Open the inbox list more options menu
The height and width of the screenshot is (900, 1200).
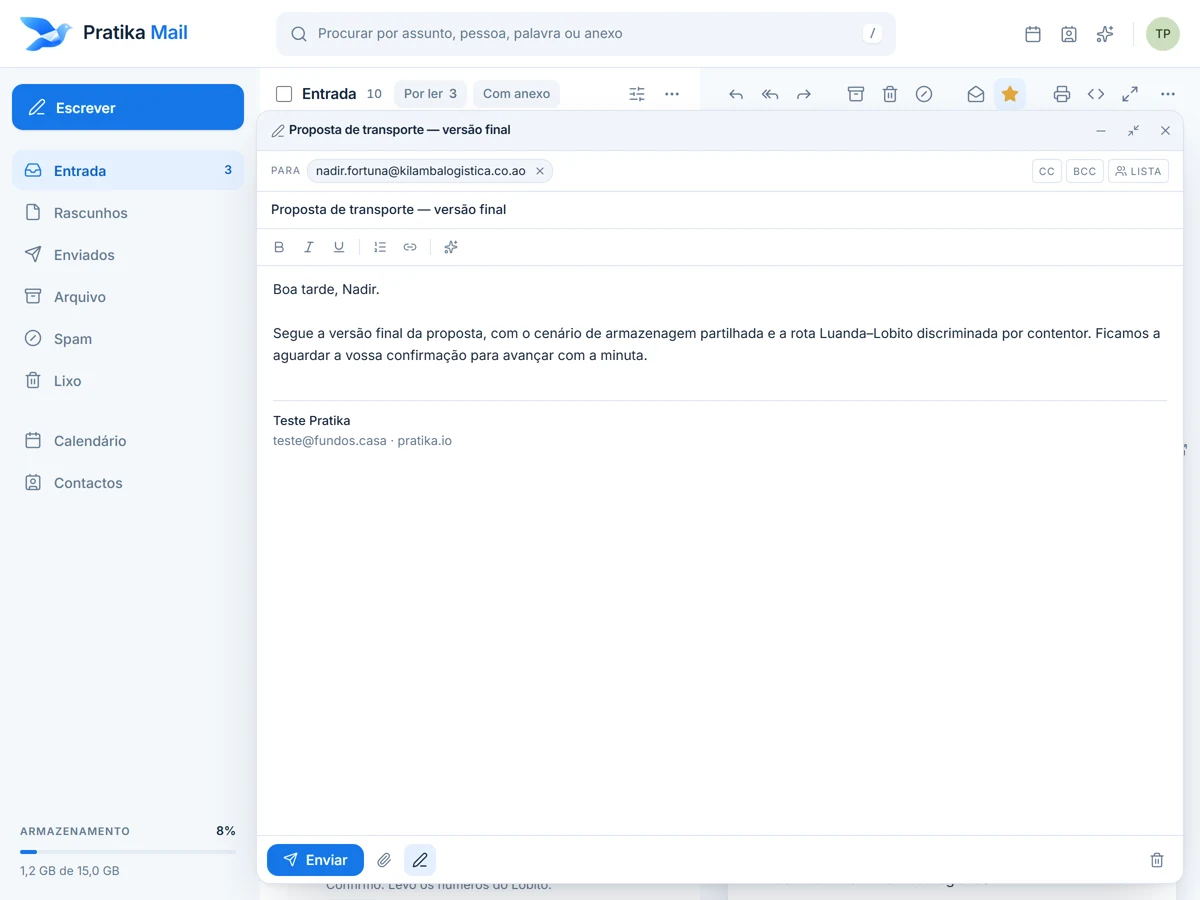pyautogui.click(x=672, y=94)
